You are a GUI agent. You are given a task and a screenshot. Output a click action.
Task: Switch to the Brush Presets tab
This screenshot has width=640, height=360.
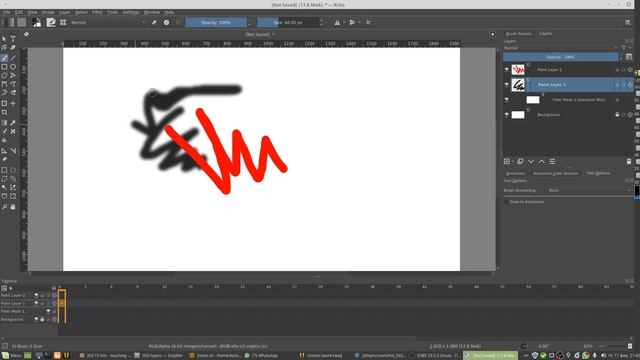click(518, 34)
